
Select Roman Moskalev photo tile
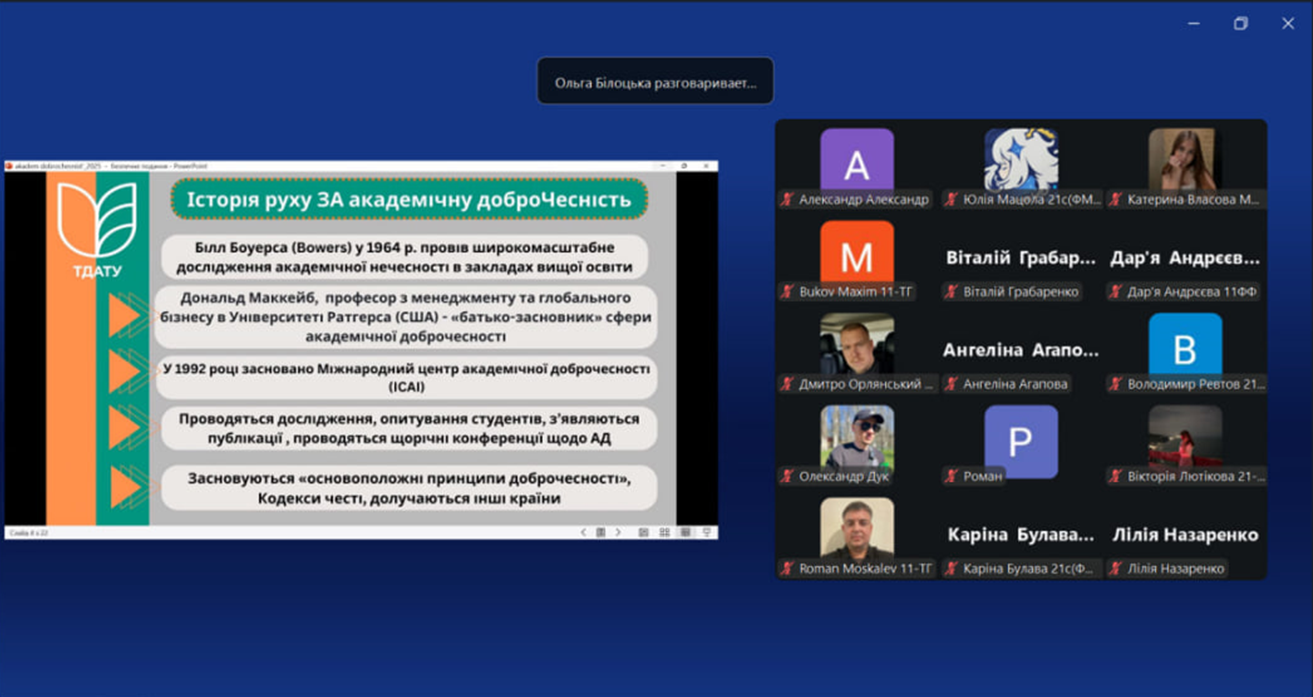click(857, 529)
